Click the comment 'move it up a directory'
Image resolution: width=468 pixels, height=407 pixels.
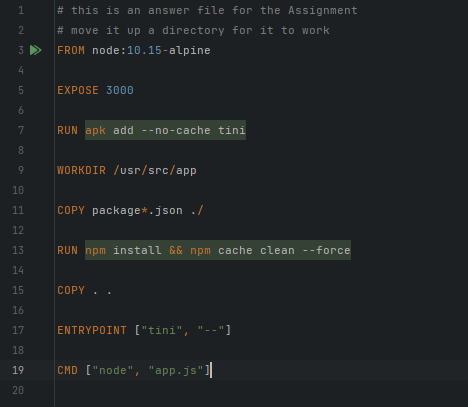pos(148,31)
